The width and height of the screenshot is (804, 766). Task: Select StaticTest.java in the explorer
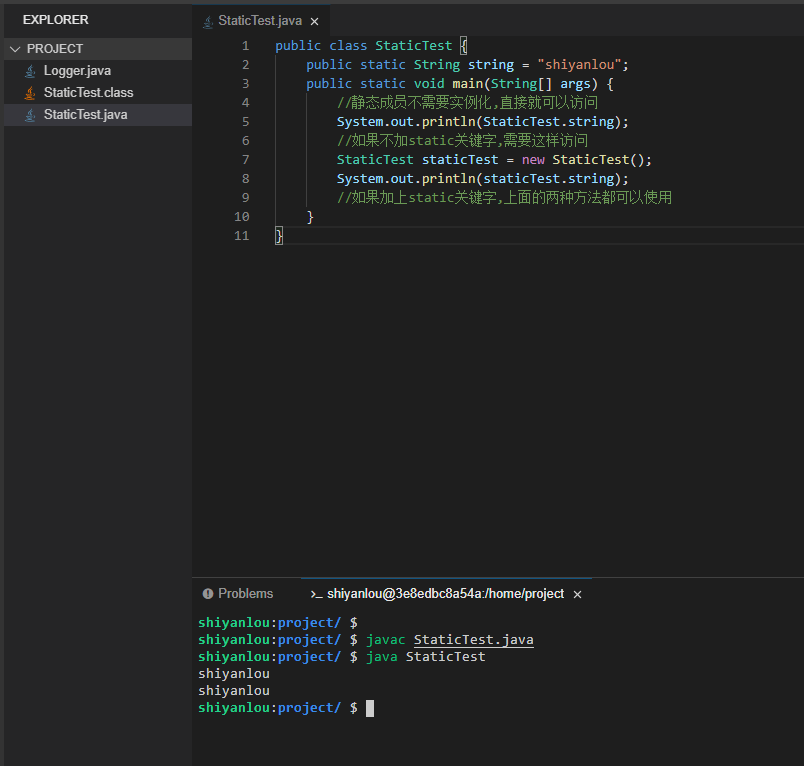pos(98,115)
